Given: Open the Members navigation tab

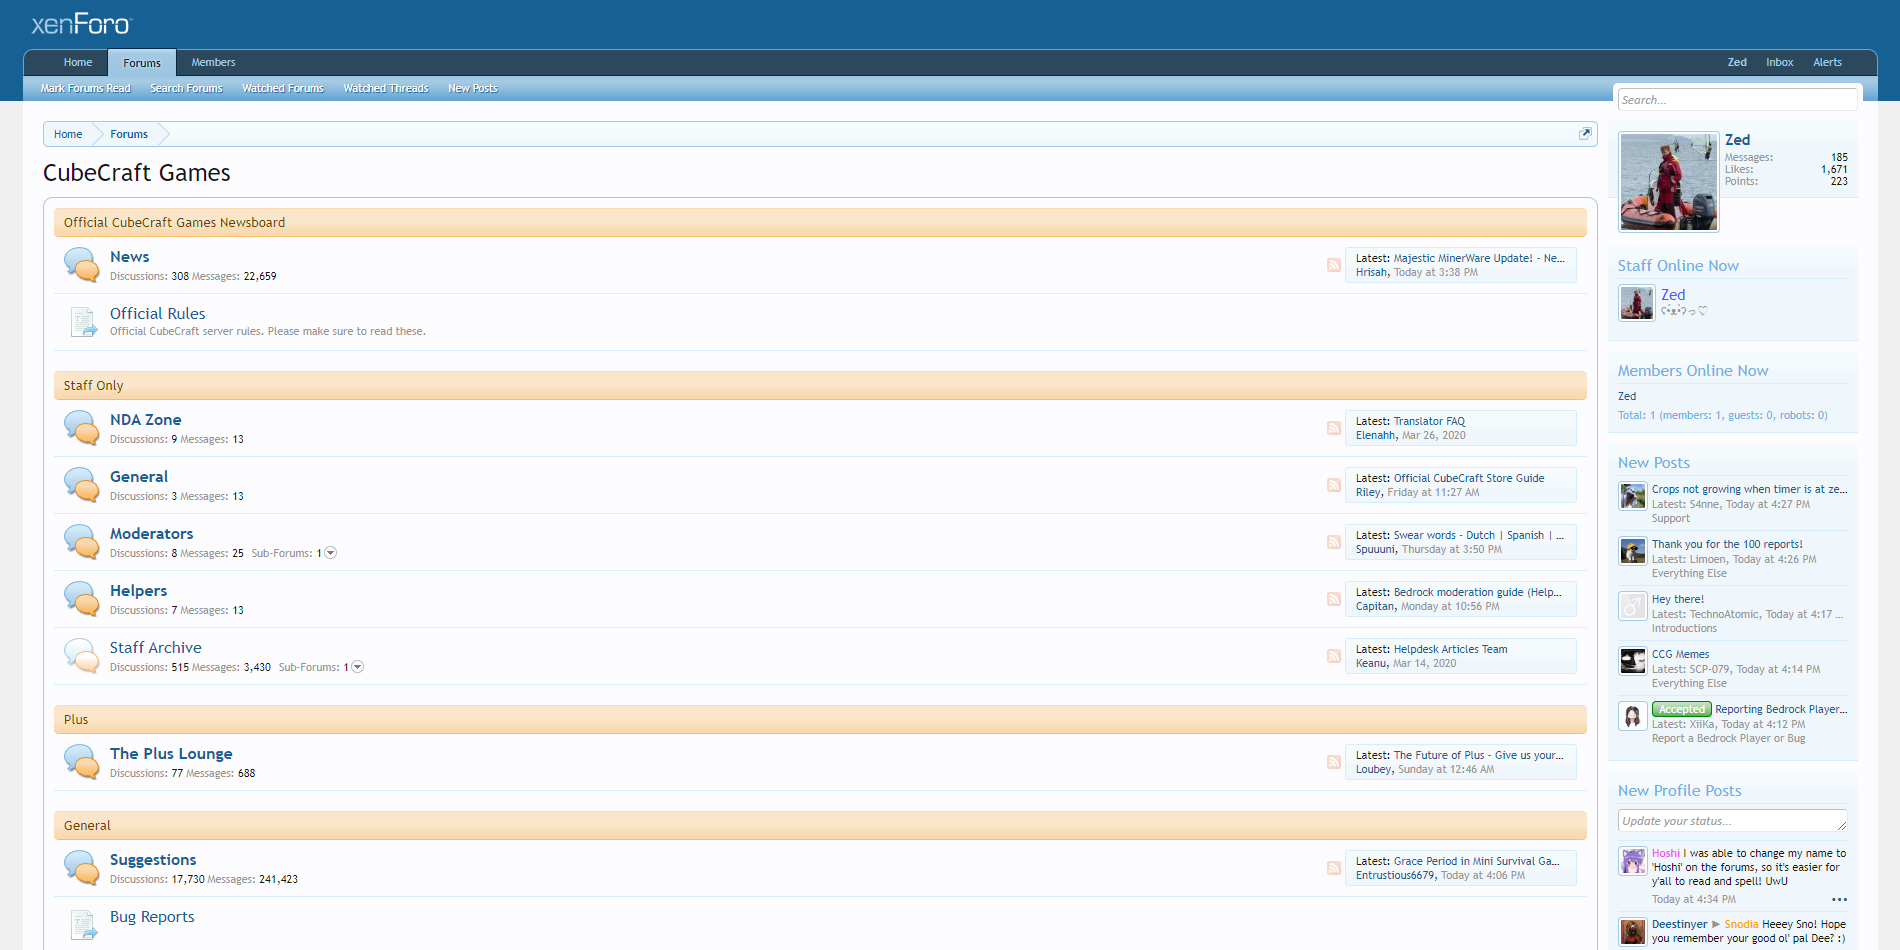Looking at the screenshot, I should (213, 62).
